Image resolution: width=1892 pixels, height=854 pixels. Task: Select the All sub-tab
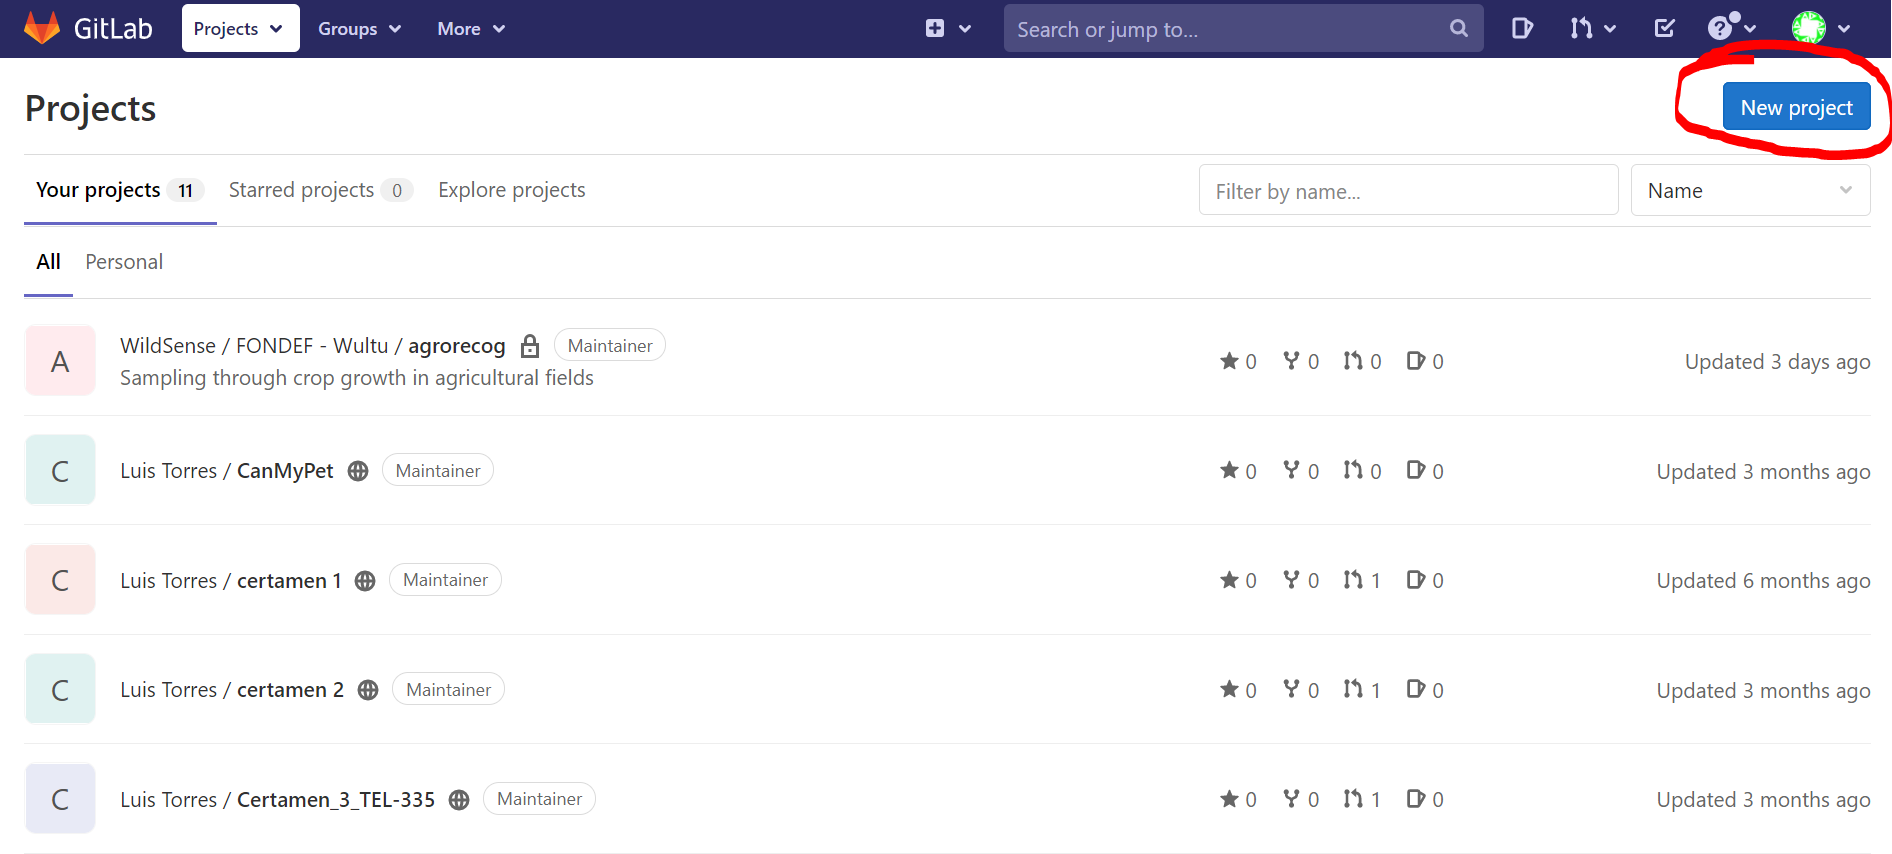tap(48, 262)
